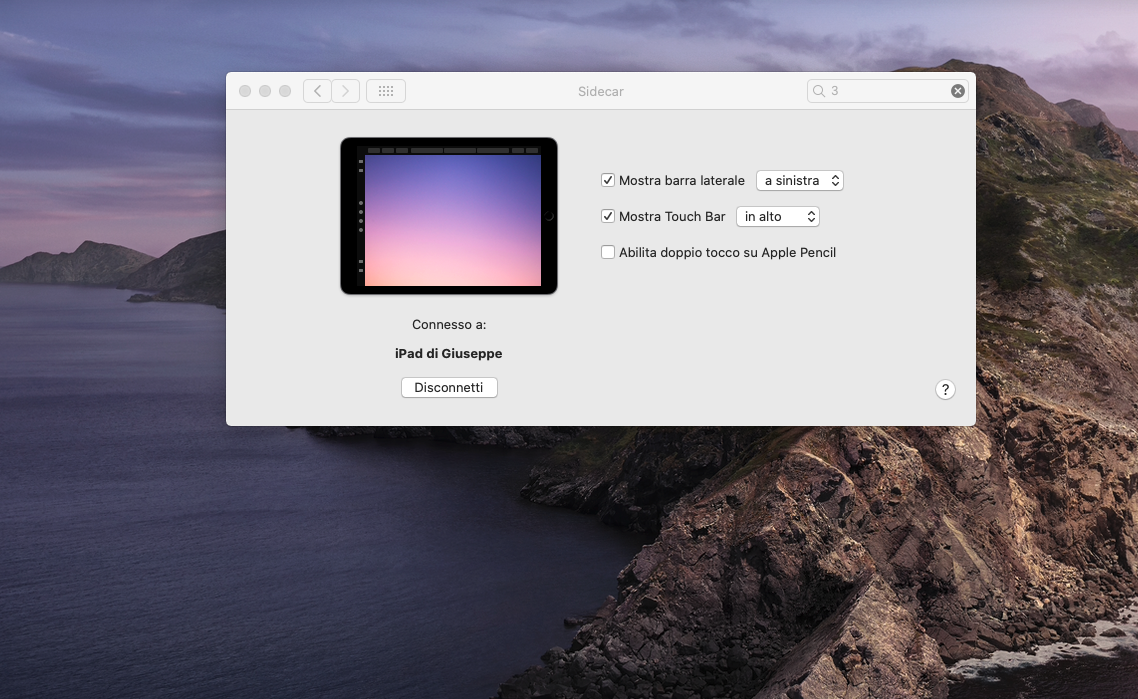Click the Disconnetti button
The height and width of the screenshot is (699, 1138).
[x=449, y=388]
